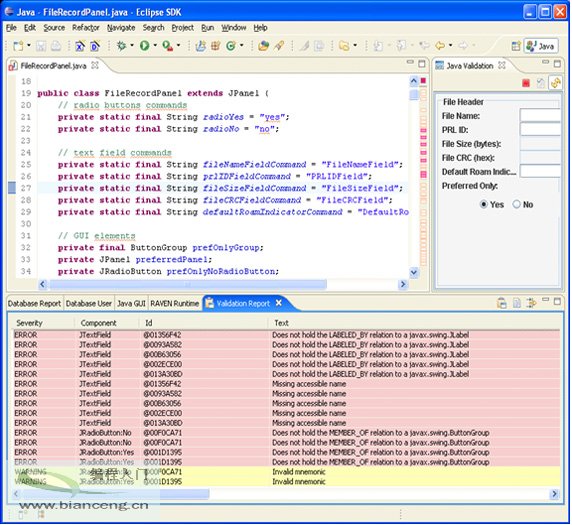Click the Text column header
This screenshot has width=572, height=525.
tap(414, 323)
